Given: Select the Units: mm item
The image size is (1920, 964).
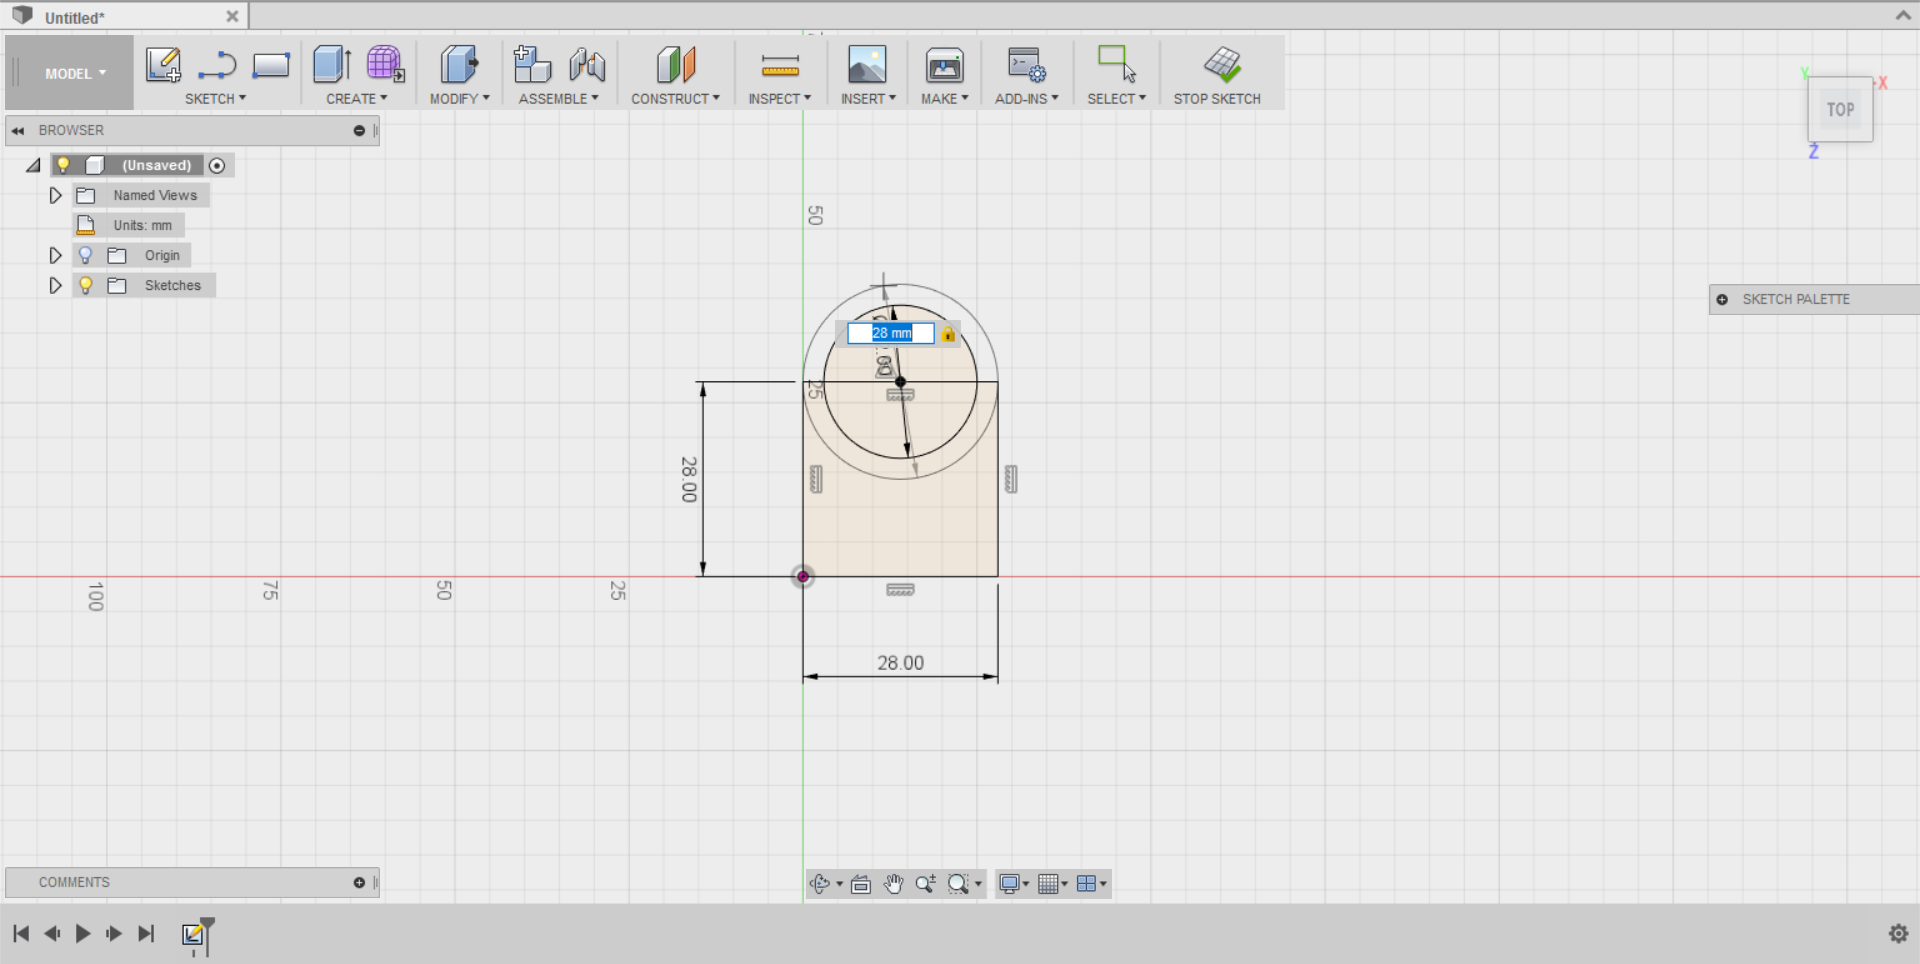Looking at the screenshot, I should coord(142,225).
